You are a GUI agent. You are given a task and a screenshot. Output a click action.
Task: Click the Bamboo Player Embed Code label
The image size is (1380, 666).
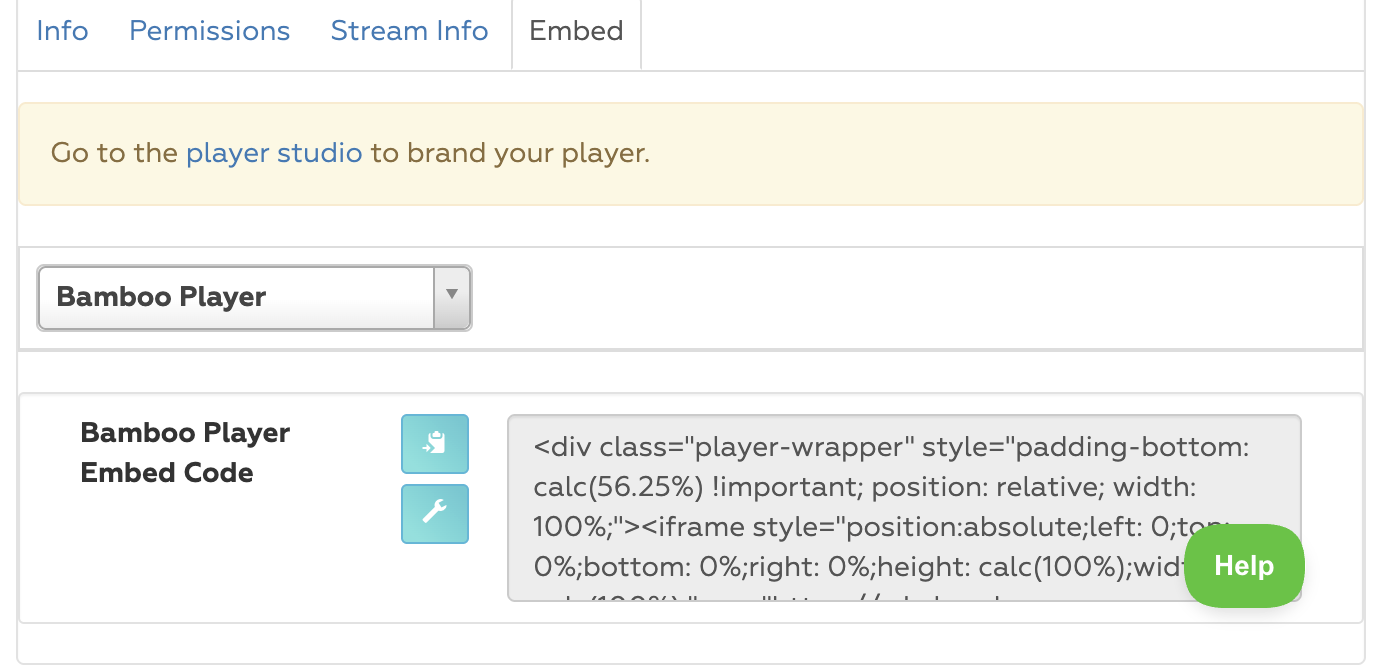[x=185, y=452]
